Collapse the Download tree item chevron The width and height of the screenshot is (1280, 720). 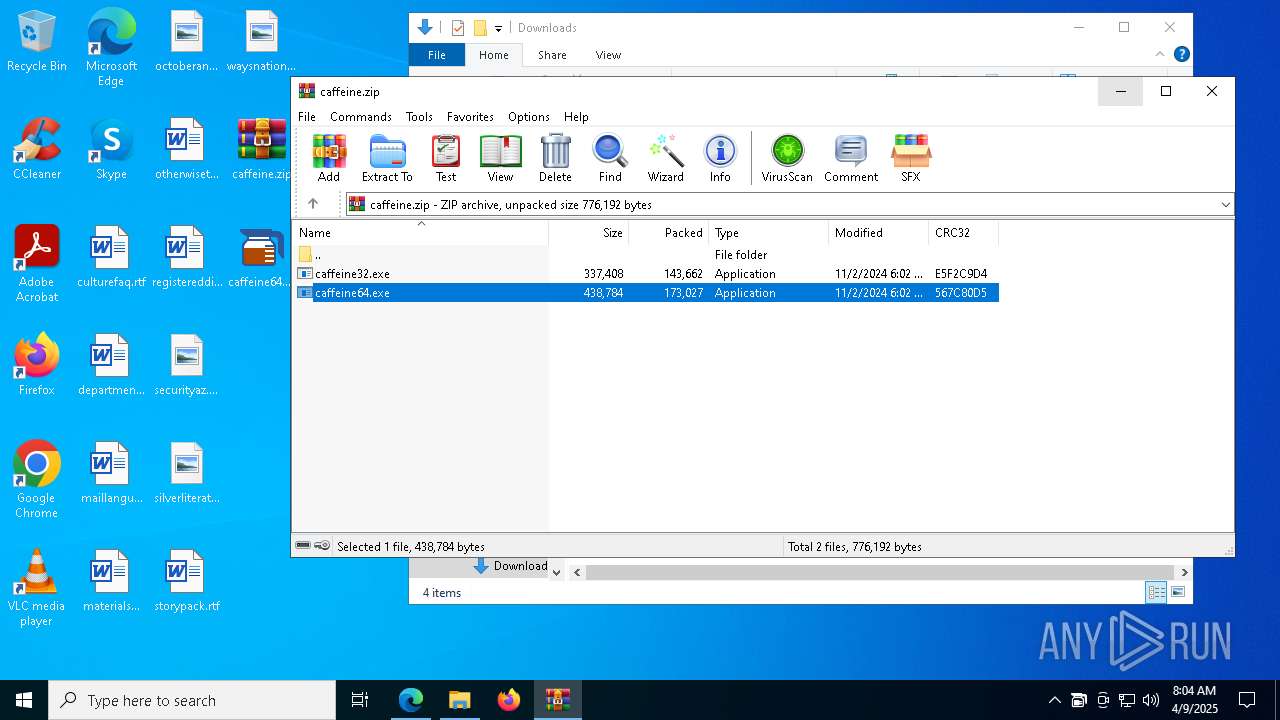(557, 572)
